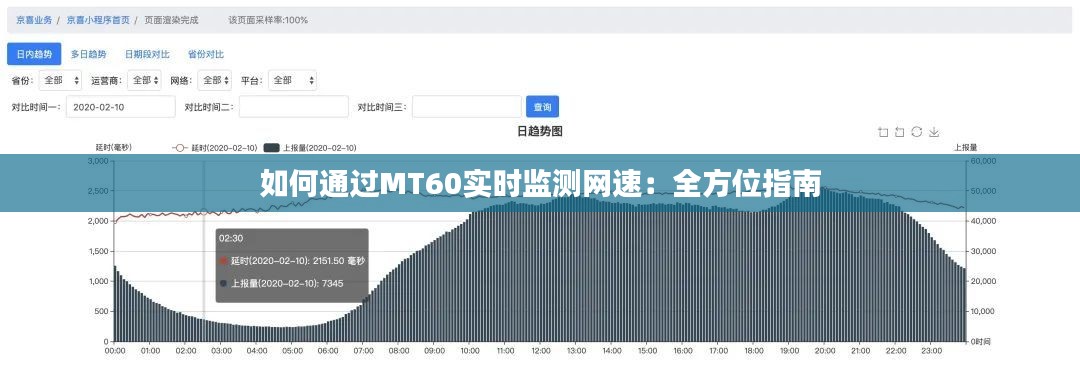Open the 省份 dropdown

coord(61,80)
